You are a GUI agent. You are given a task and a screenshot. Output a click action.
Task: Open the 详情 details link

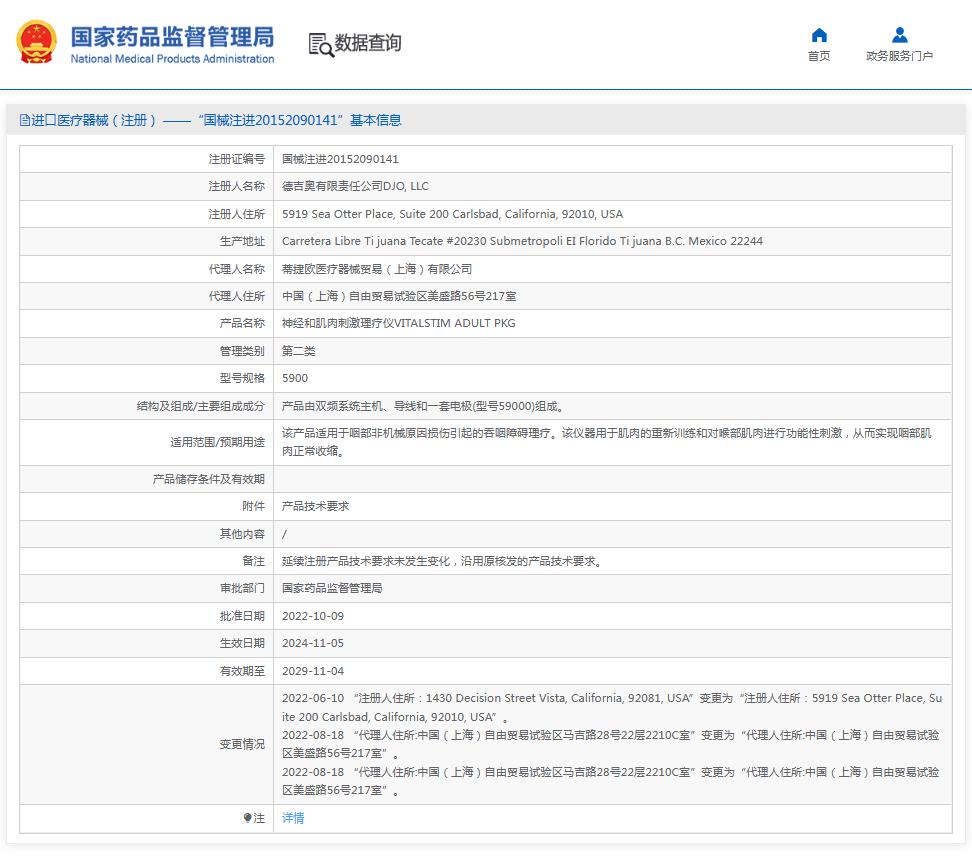tap(291, 818)
